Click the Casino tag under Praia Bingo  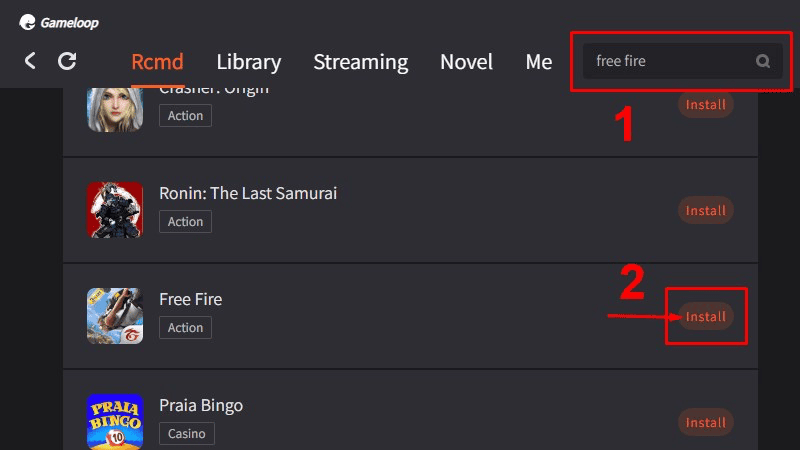pos(187,434)
